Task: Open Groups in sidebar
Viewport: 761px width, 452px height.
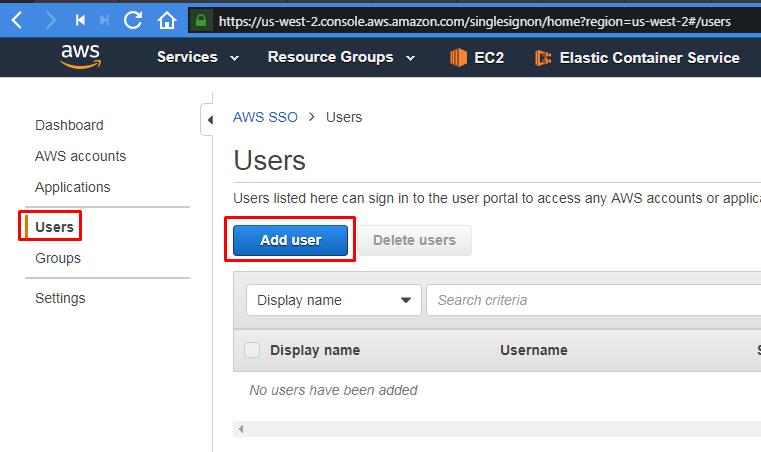Action: pos(58,258)
